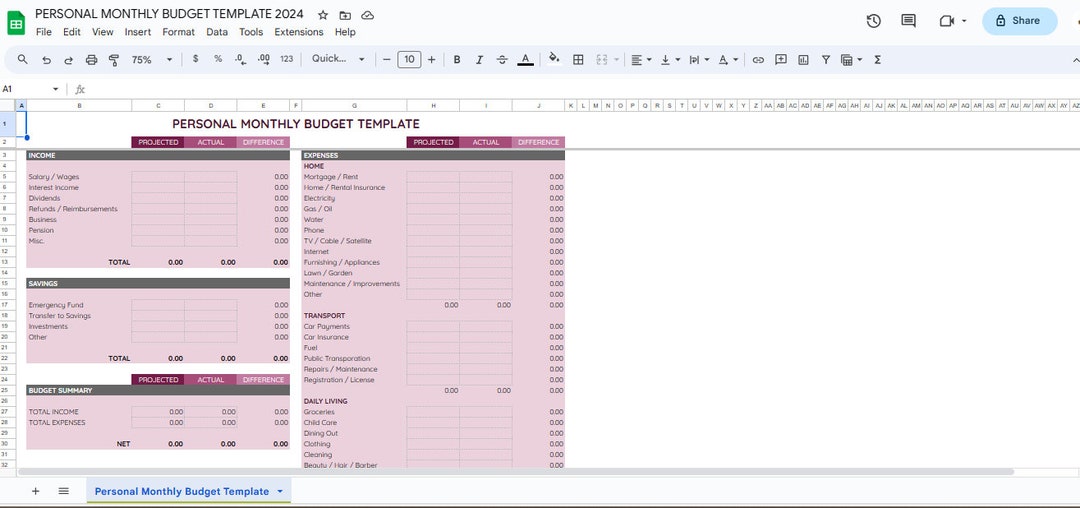The height and width of the screenshot is (508, 1080).
Task: Open the Tools menu
Action: click(x=251, y=32)
